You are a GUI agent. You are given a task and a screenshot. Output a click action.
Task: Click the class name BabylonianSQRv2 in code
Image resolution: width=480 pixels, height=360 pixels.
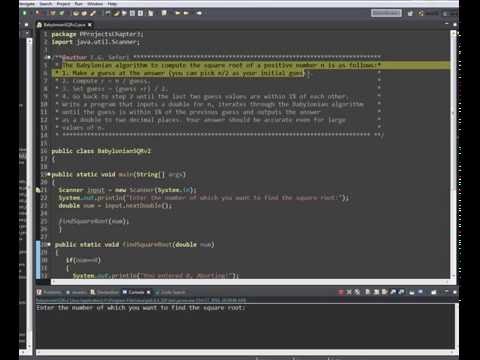(124, 151)
